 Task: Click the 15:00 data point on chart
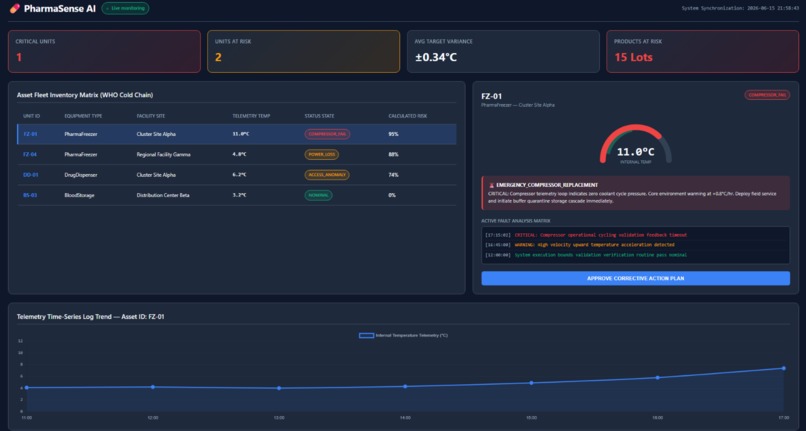[532, 383]
